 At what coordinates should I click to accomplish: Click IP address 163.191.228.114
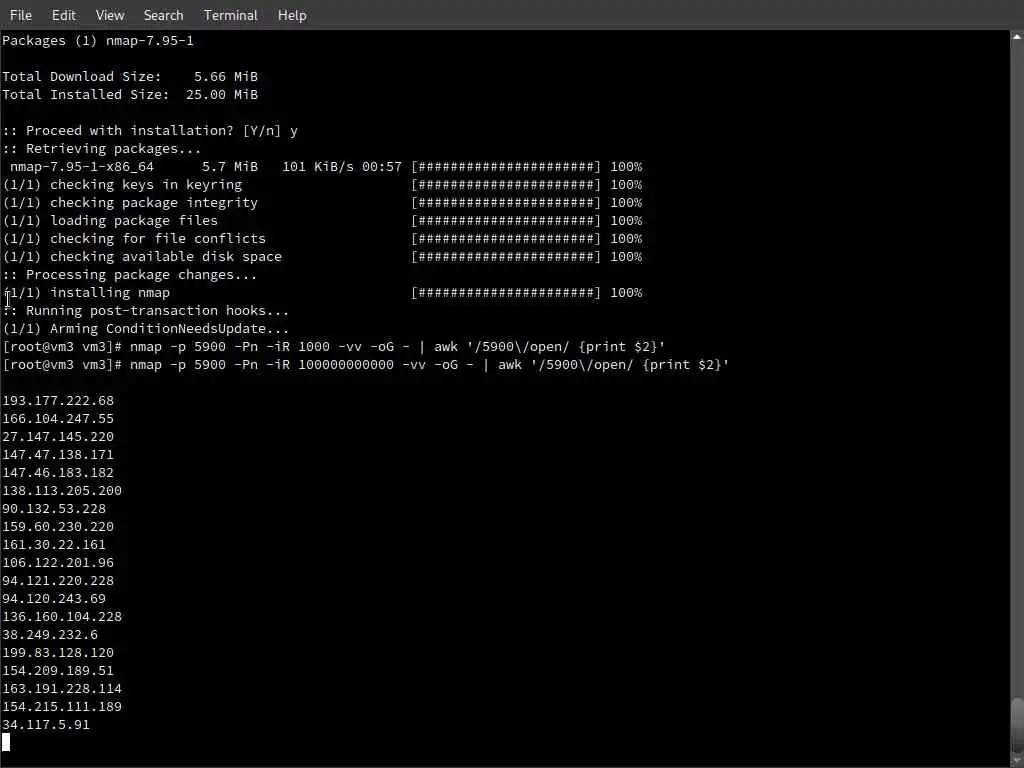tap(62, 688)
